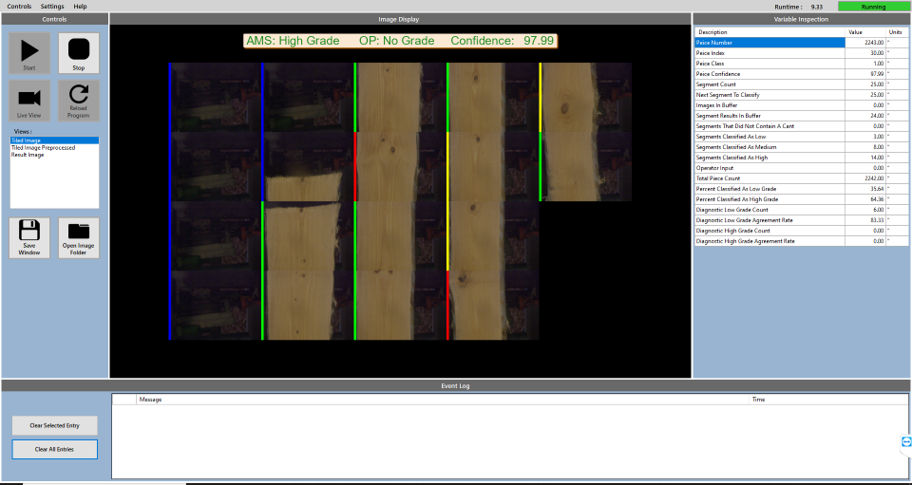Select Segments That Did Not Contain A Cant
Screen dimensions: 912x485
[801, 126]
